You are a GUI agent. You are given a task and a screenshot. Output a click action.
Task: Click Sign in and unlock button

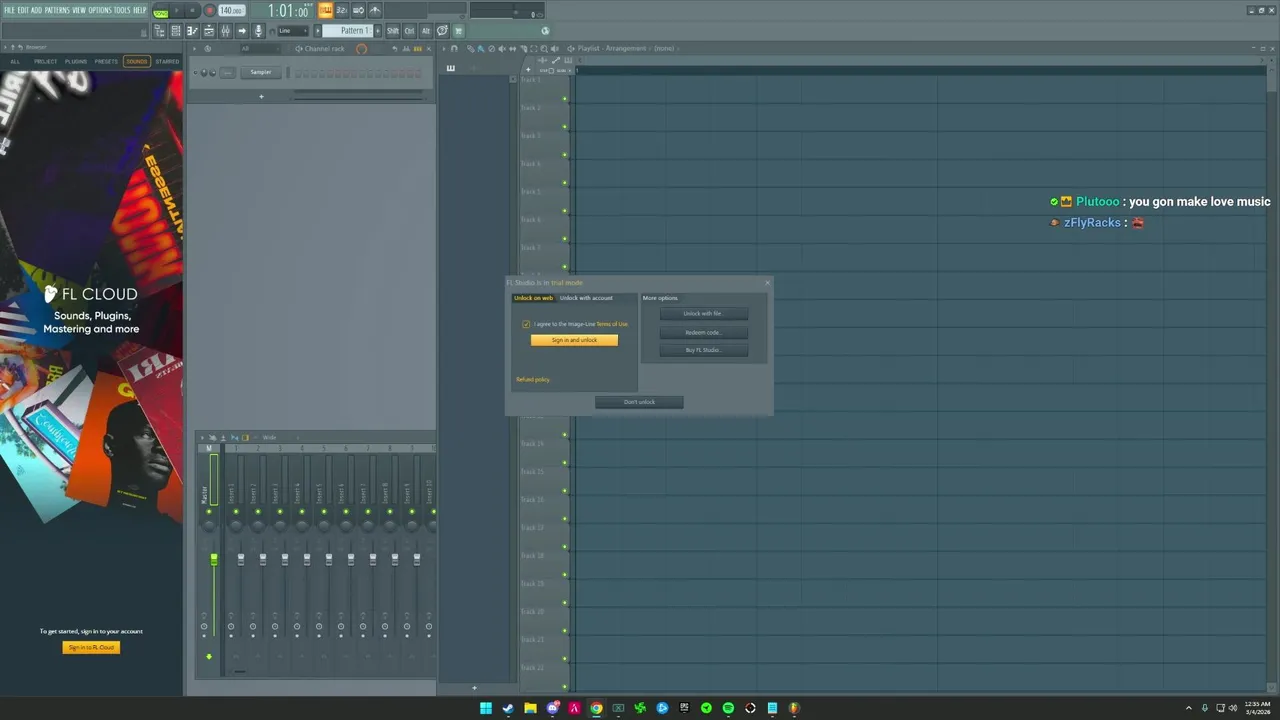click(574, 340)
